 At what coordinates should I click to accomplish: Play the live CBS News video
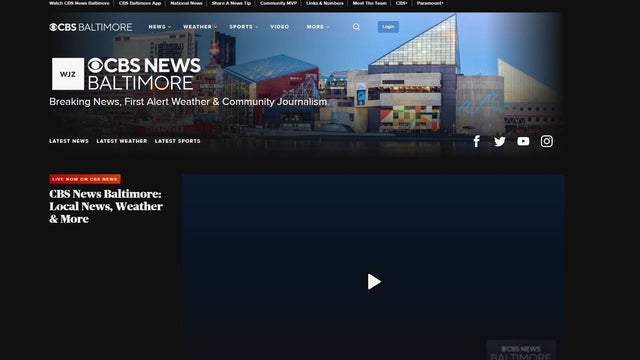(x=373, y=282)
